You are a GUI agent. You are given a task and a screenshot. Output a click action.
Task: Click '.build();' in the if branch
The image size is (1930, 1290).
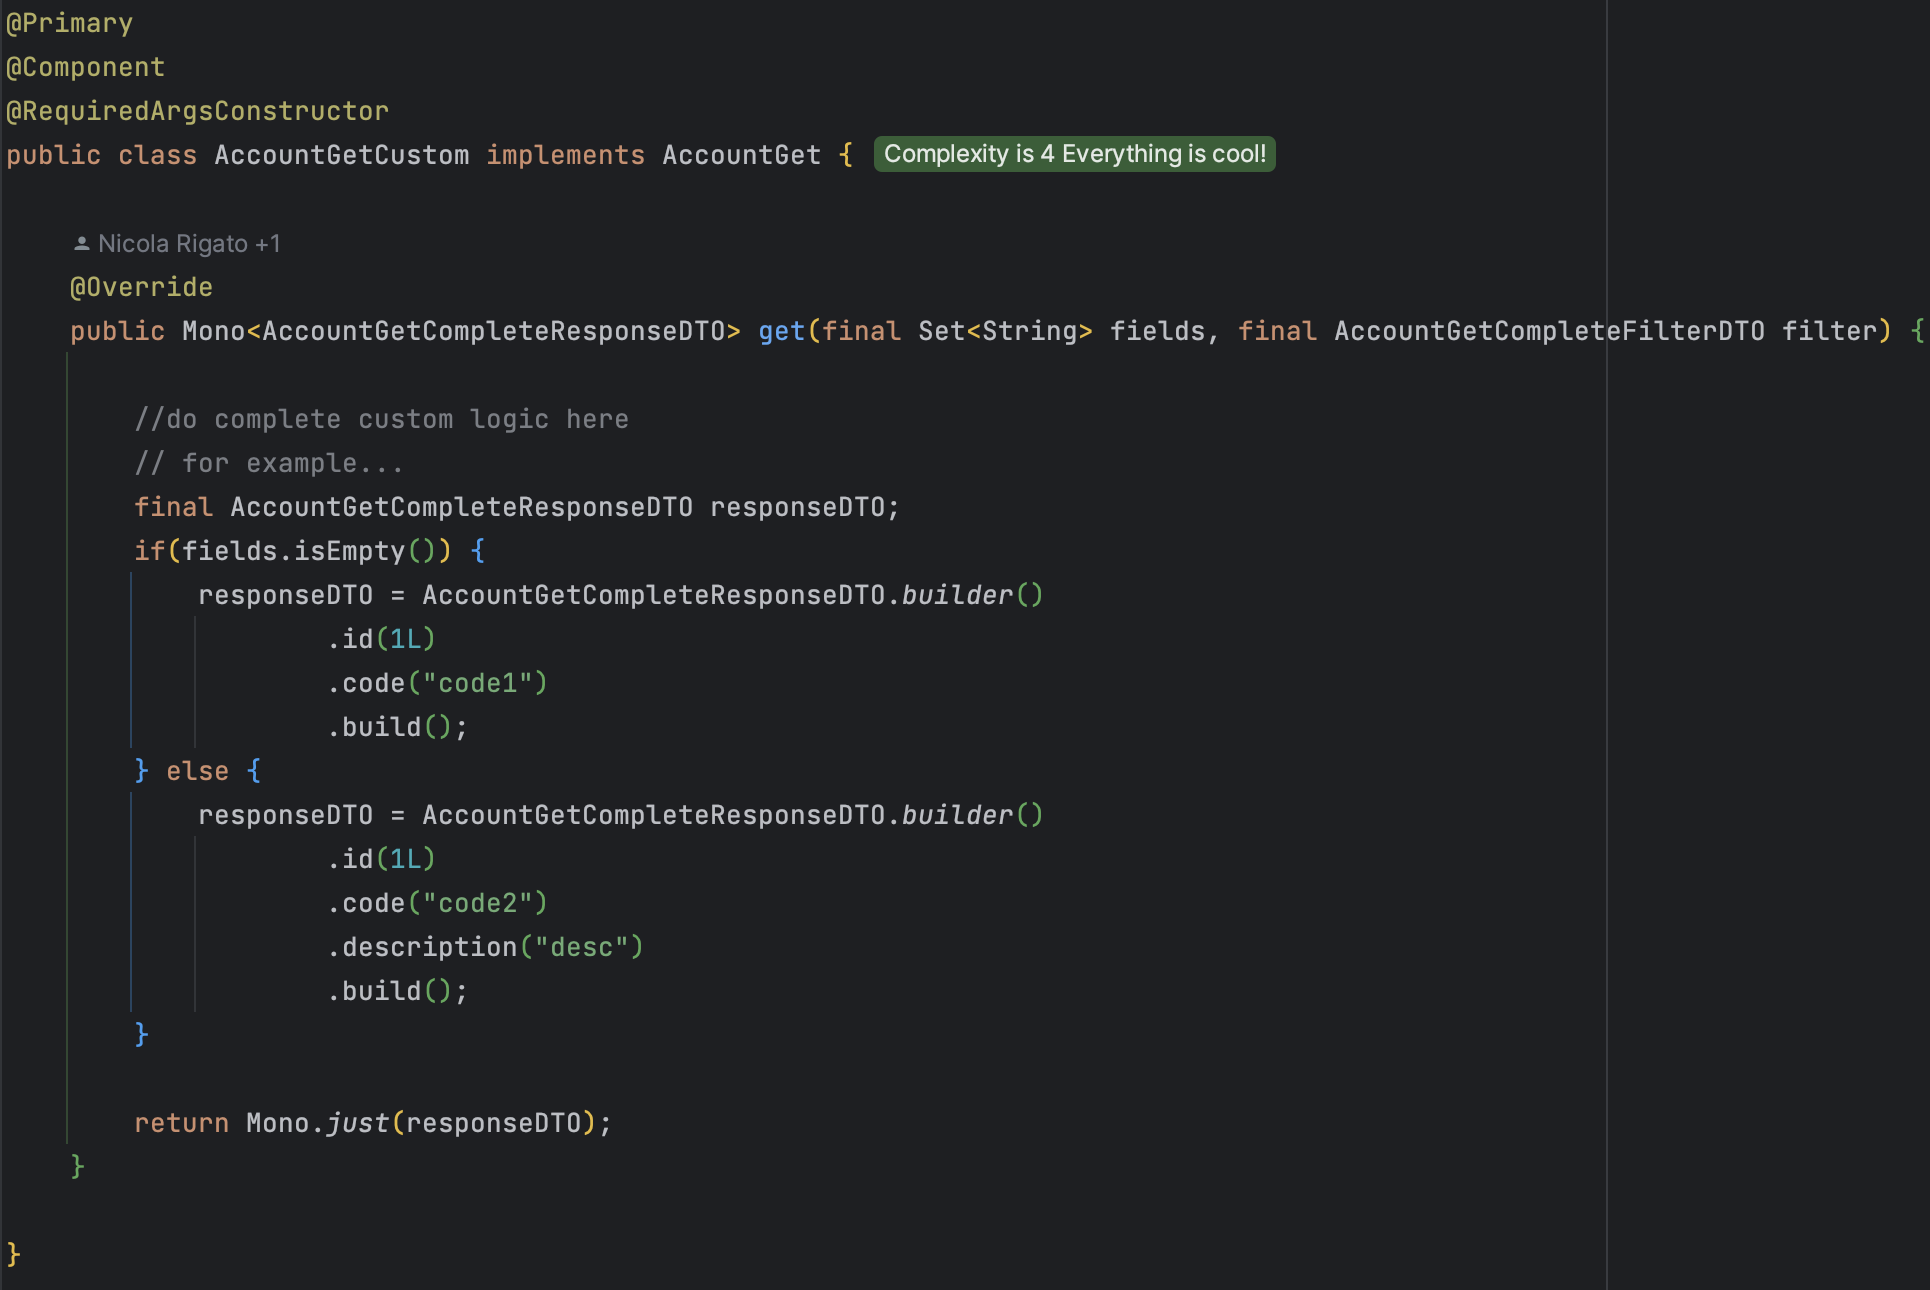click(397, 727)
